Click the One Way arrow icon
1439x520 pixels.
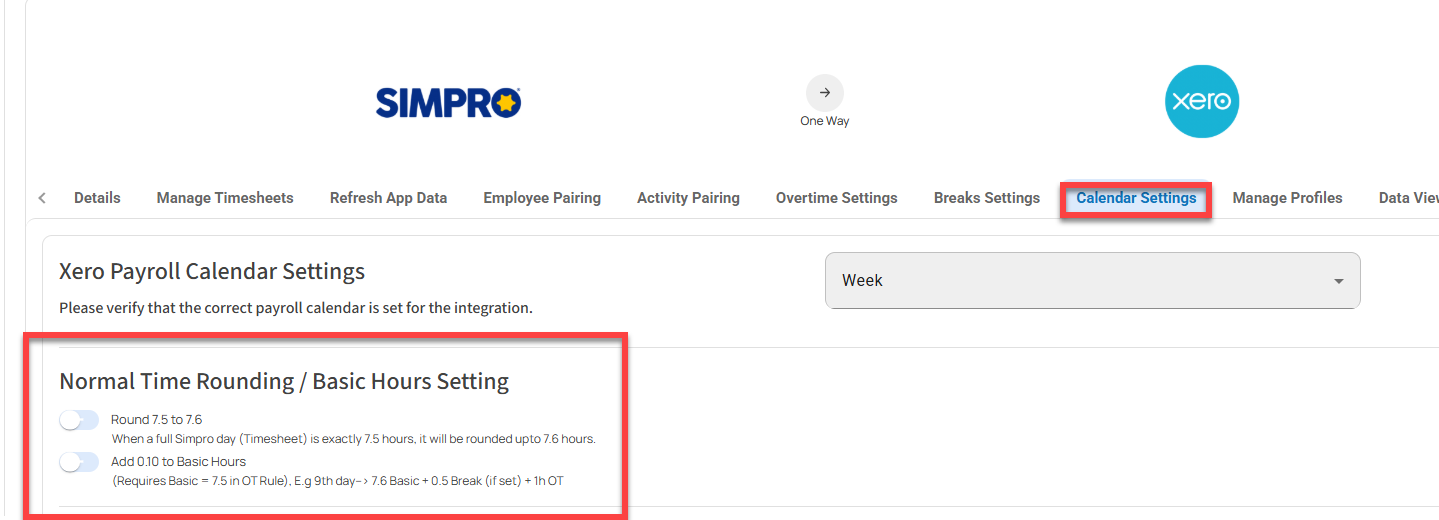(825, 93)
